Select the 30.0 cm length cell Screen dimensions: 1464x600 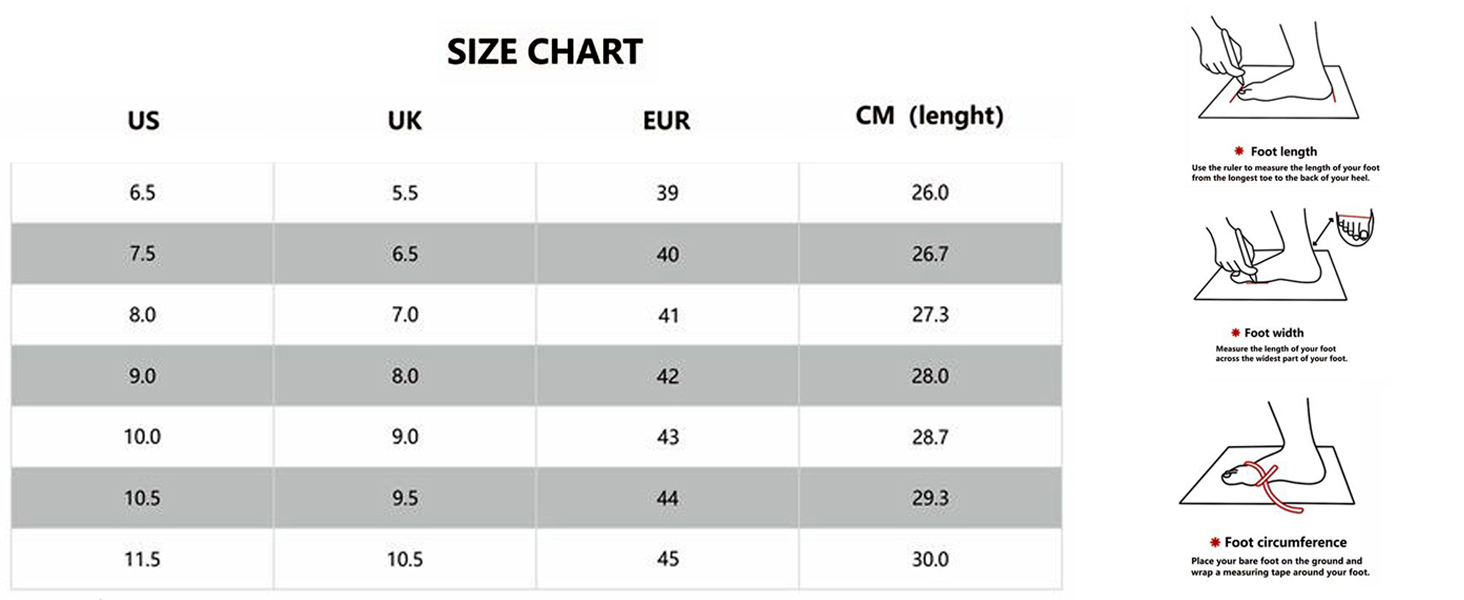click(930, 559)
